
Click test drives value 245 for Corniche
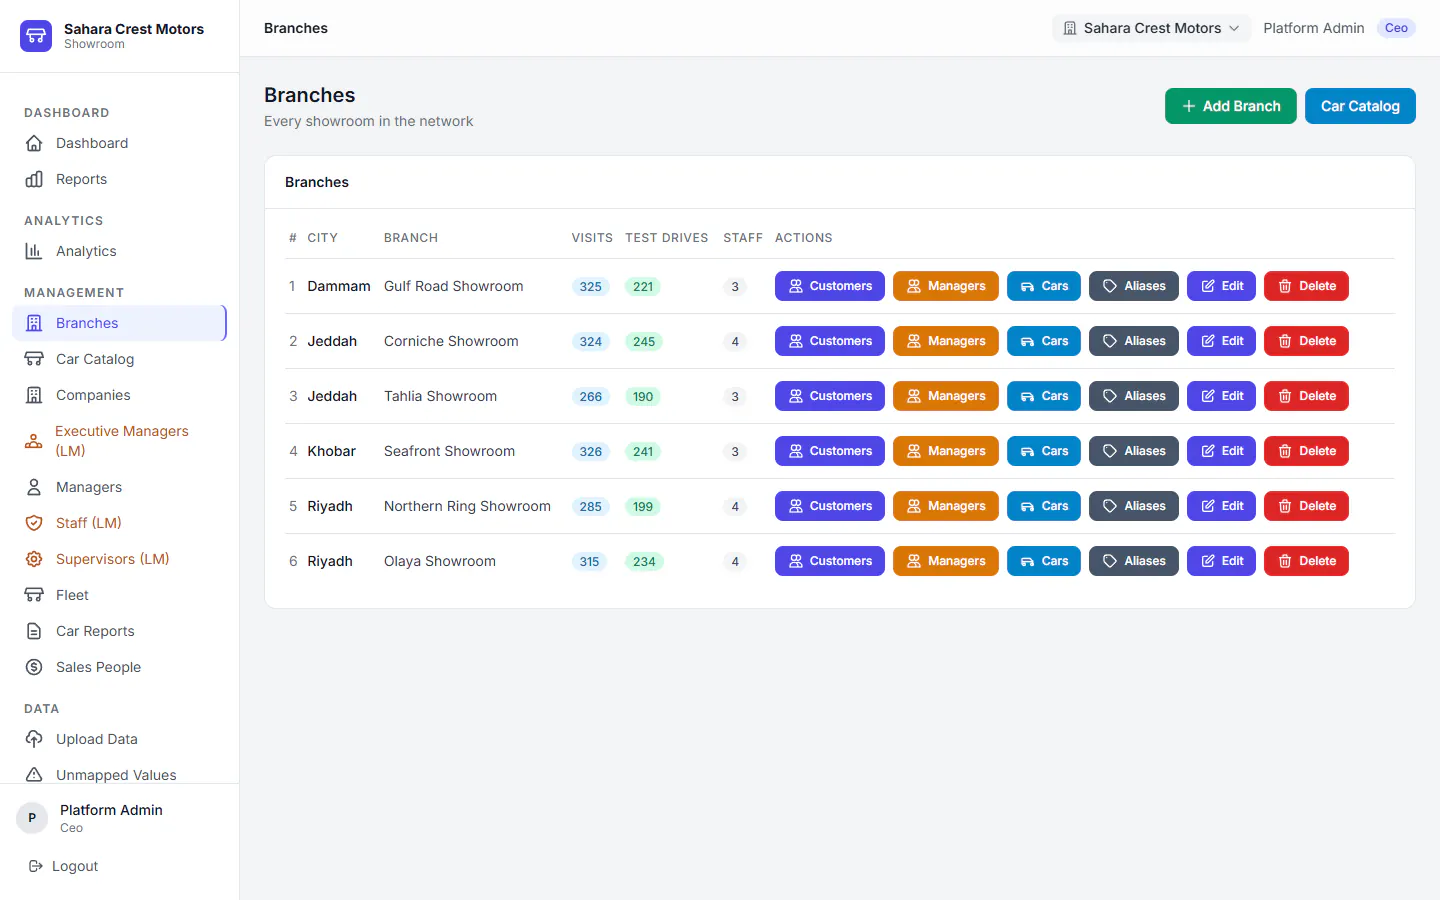[x=644, y=342]
